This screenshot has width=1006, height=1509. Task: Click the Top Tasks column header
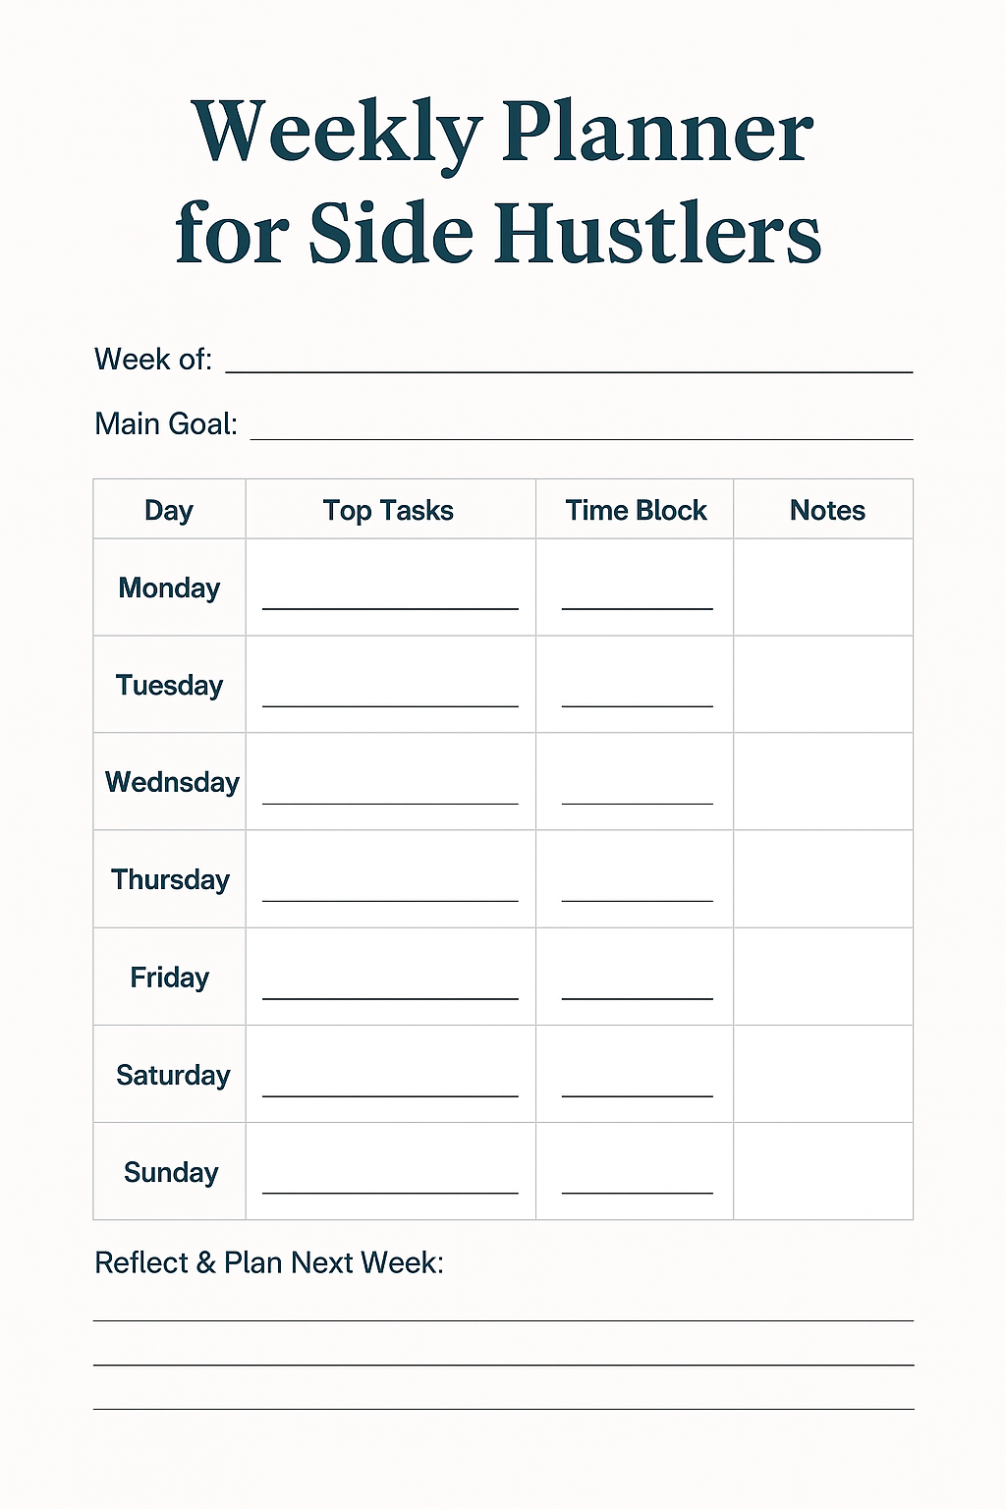(388, 510)
